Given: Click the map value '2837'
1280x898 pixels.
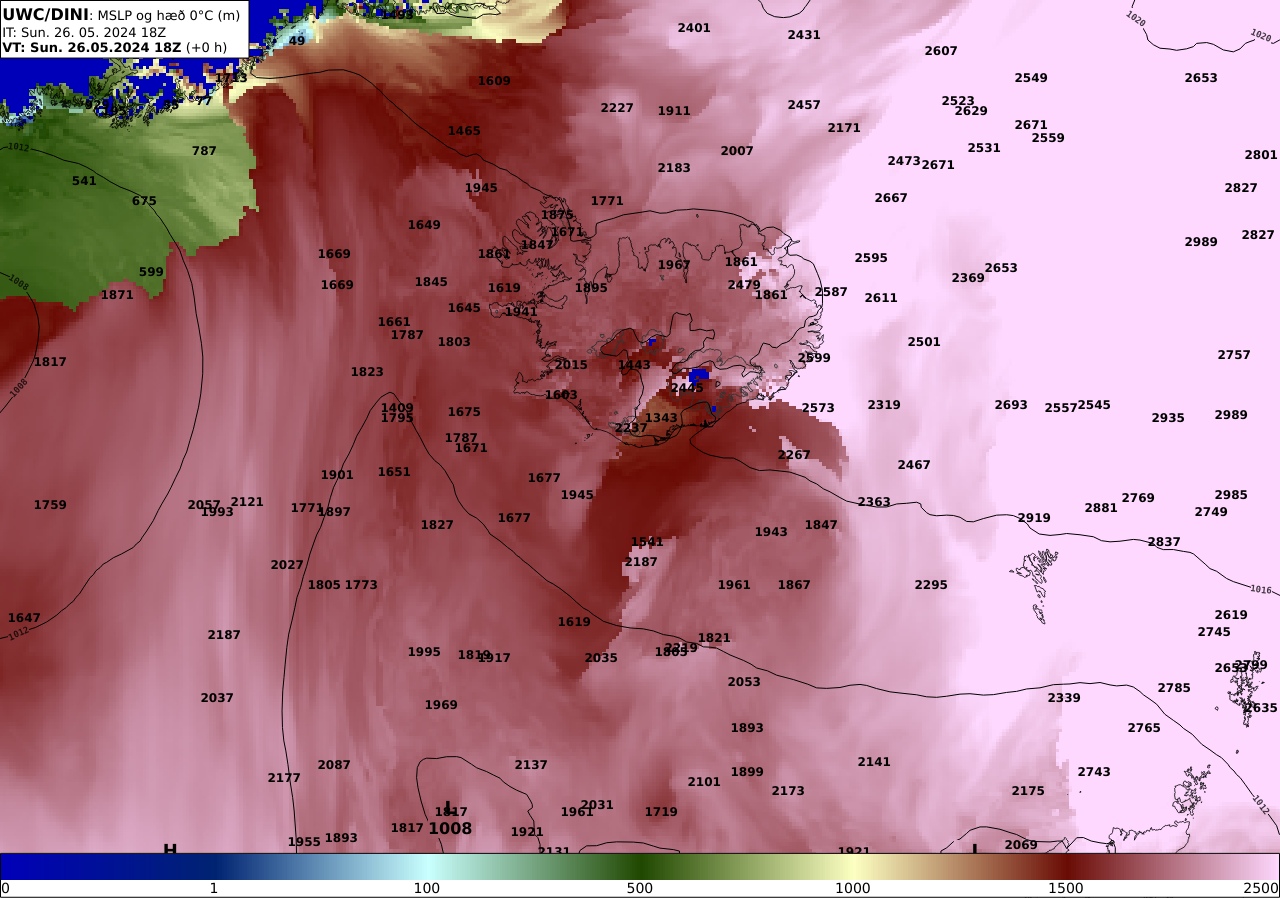Looking at the screenshot, I should 1164,542.
